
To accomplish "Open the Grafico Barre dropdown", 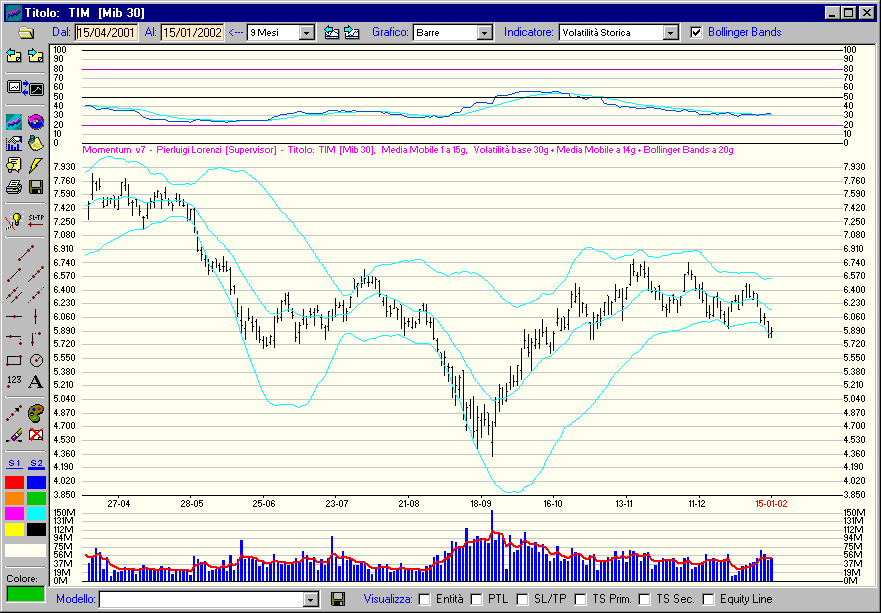I will coord(484,33).
